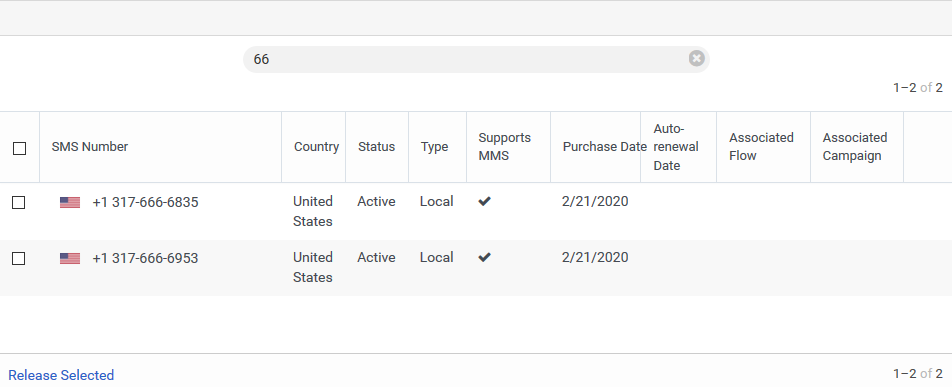
Task: Click the US flag beside +1 317-666-6835
Action: [x=70, y=202]
